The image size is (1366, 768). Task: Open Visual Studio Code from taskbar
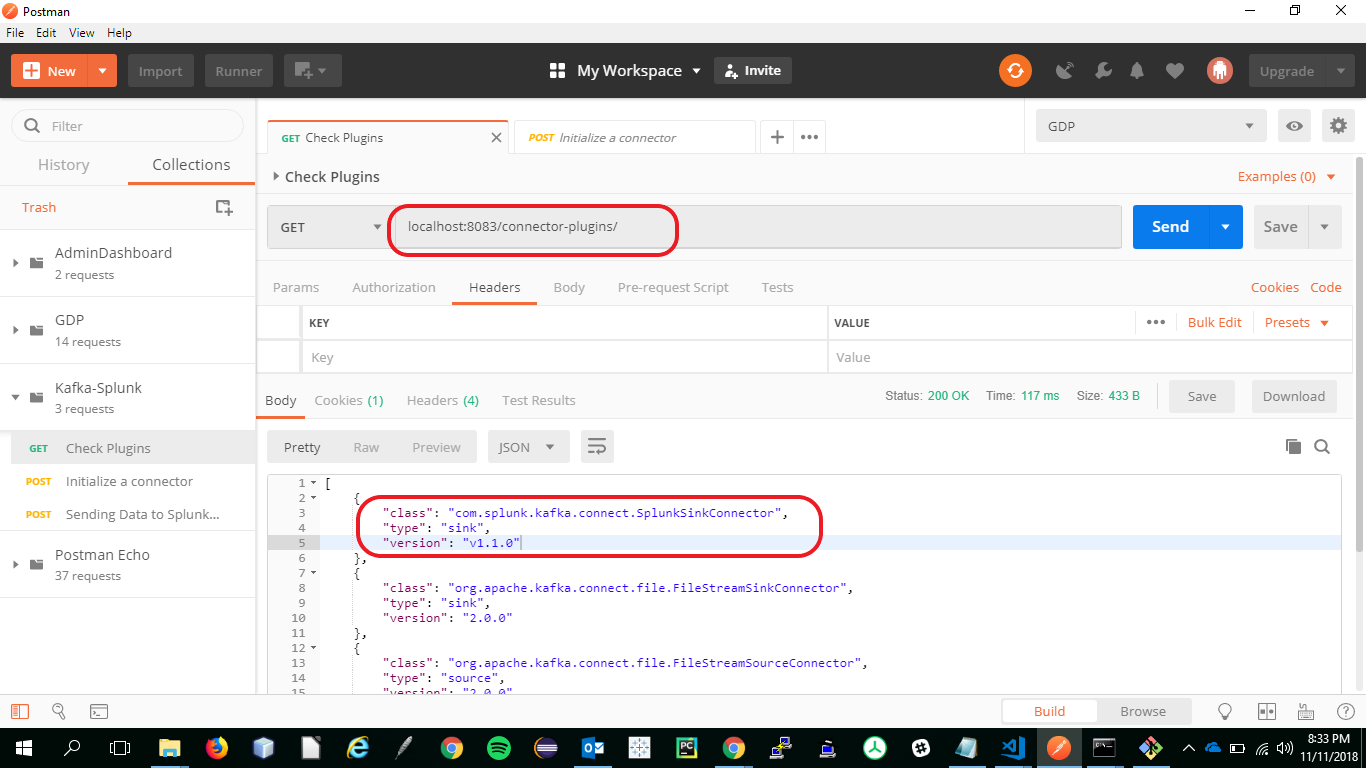pos(1013,747)
